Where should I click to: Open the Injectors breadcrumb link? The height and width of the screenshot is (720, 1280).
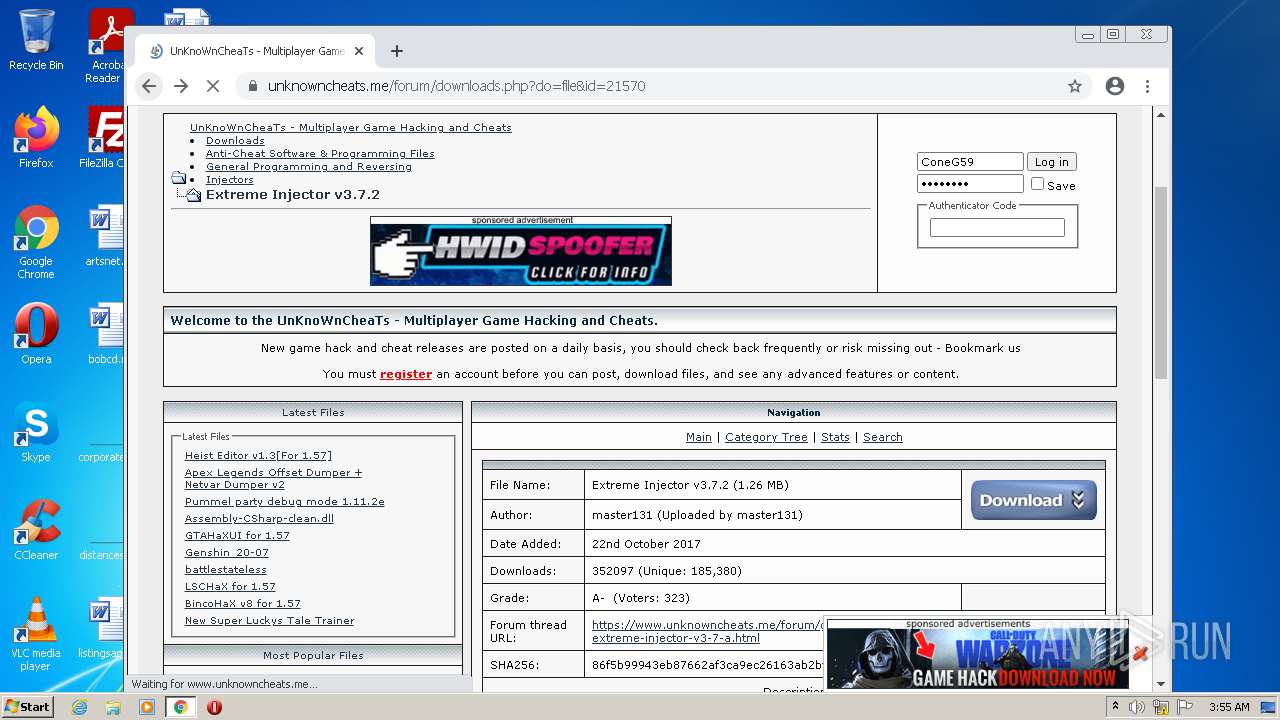230,180
